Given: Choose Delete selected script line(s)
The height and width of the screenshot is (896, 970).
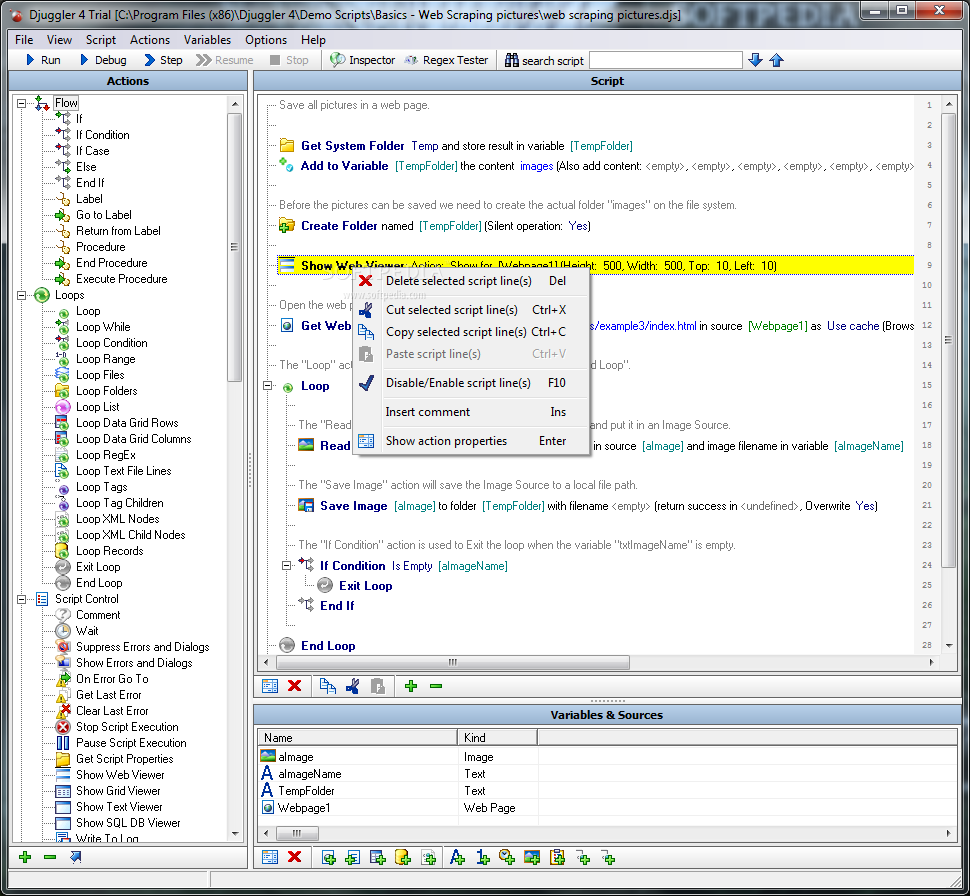Looking at the screenshot, I should click(471, 281).
